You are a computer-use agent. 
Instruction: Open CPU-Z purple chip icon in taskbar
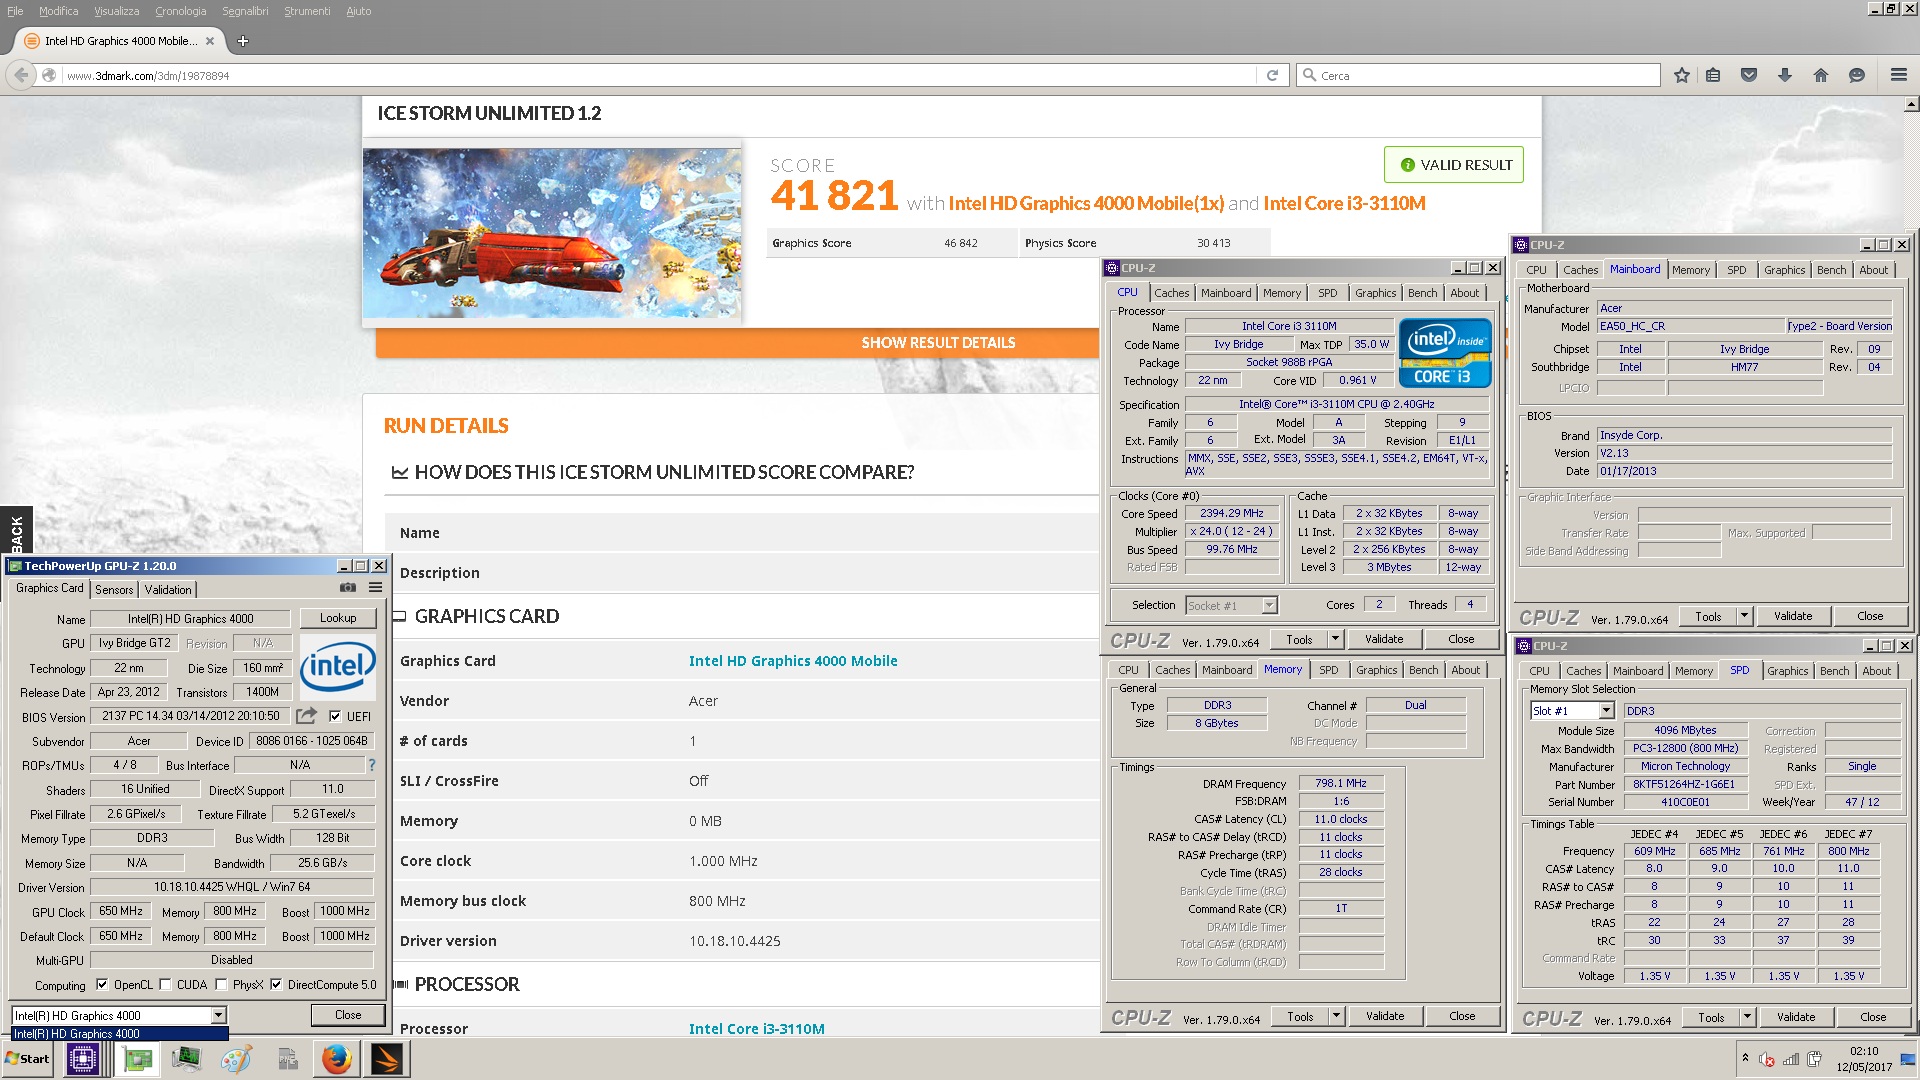83,1059
